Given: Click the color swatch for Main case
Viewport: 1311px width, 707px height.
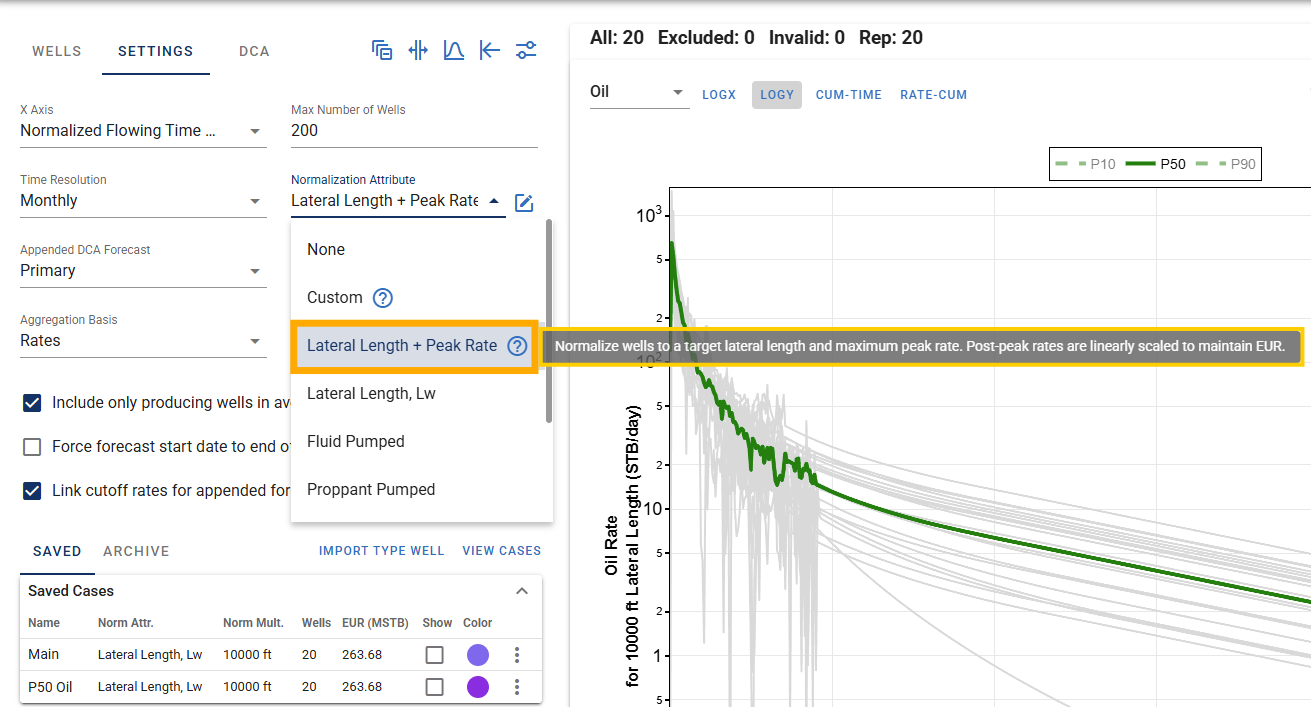Looking at the screenshot, I should click(x=478, y=655).
